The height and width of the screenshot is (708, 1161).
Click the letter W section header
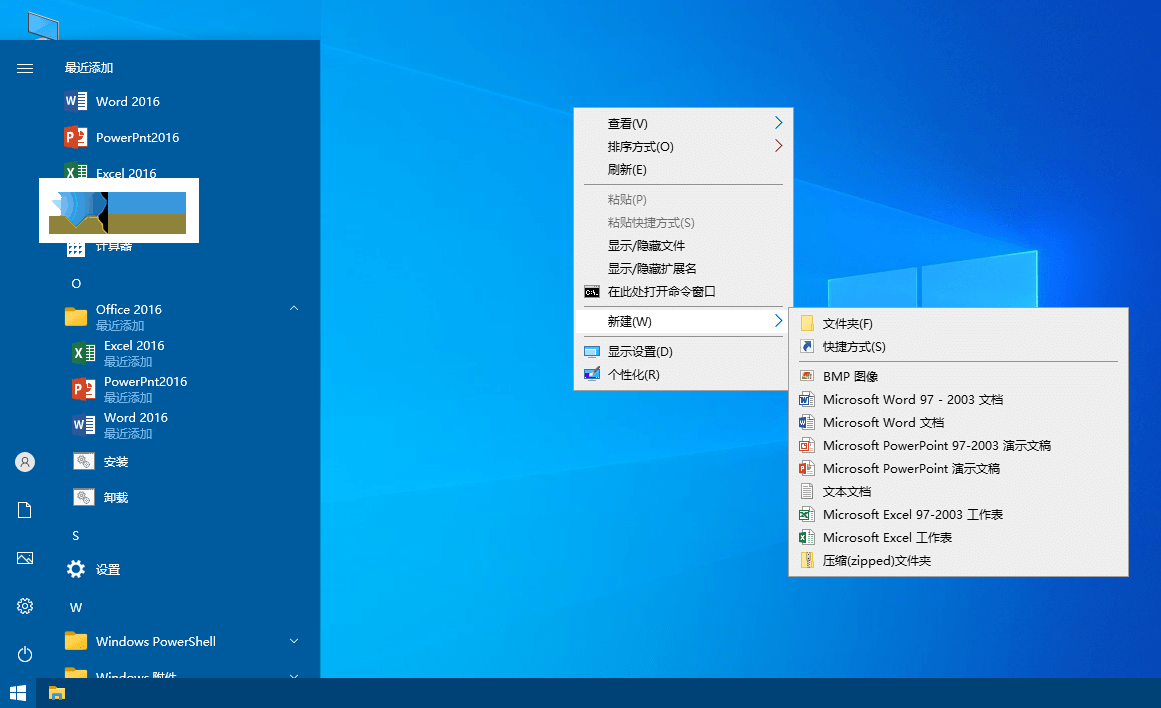point(76,607)
